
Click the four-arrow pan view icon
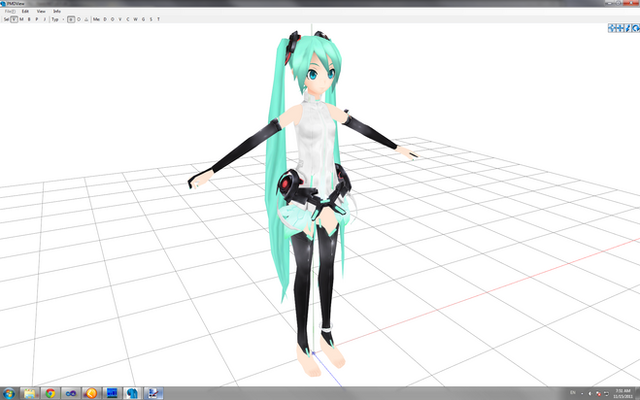tap(612, 28)
